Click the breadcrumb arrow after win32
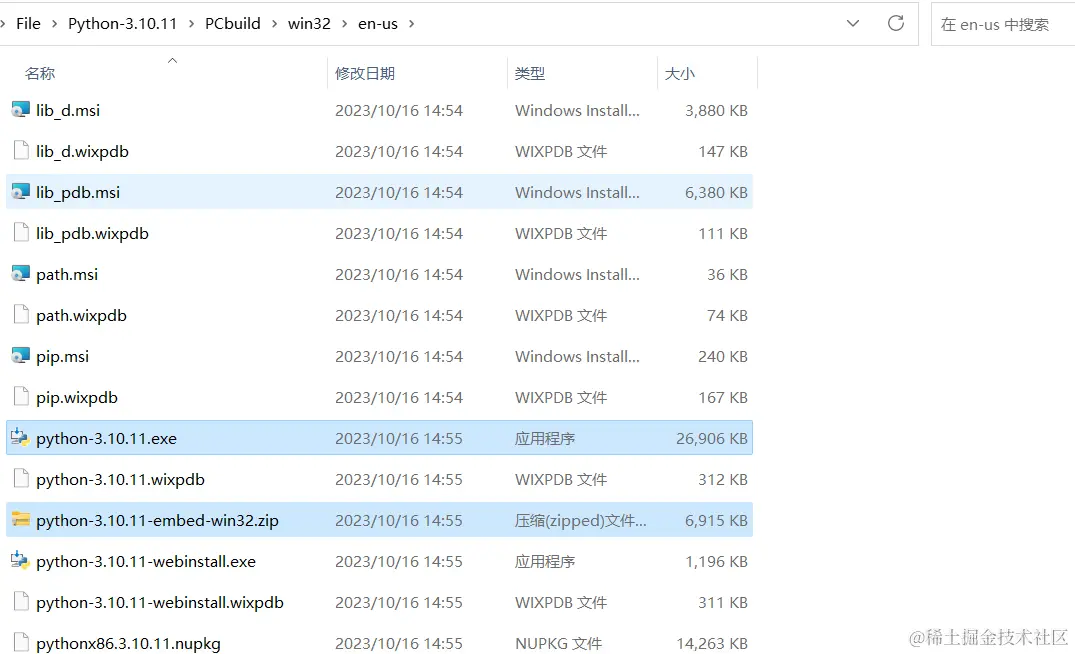1075x654 pixels. (x=345, y=23)
